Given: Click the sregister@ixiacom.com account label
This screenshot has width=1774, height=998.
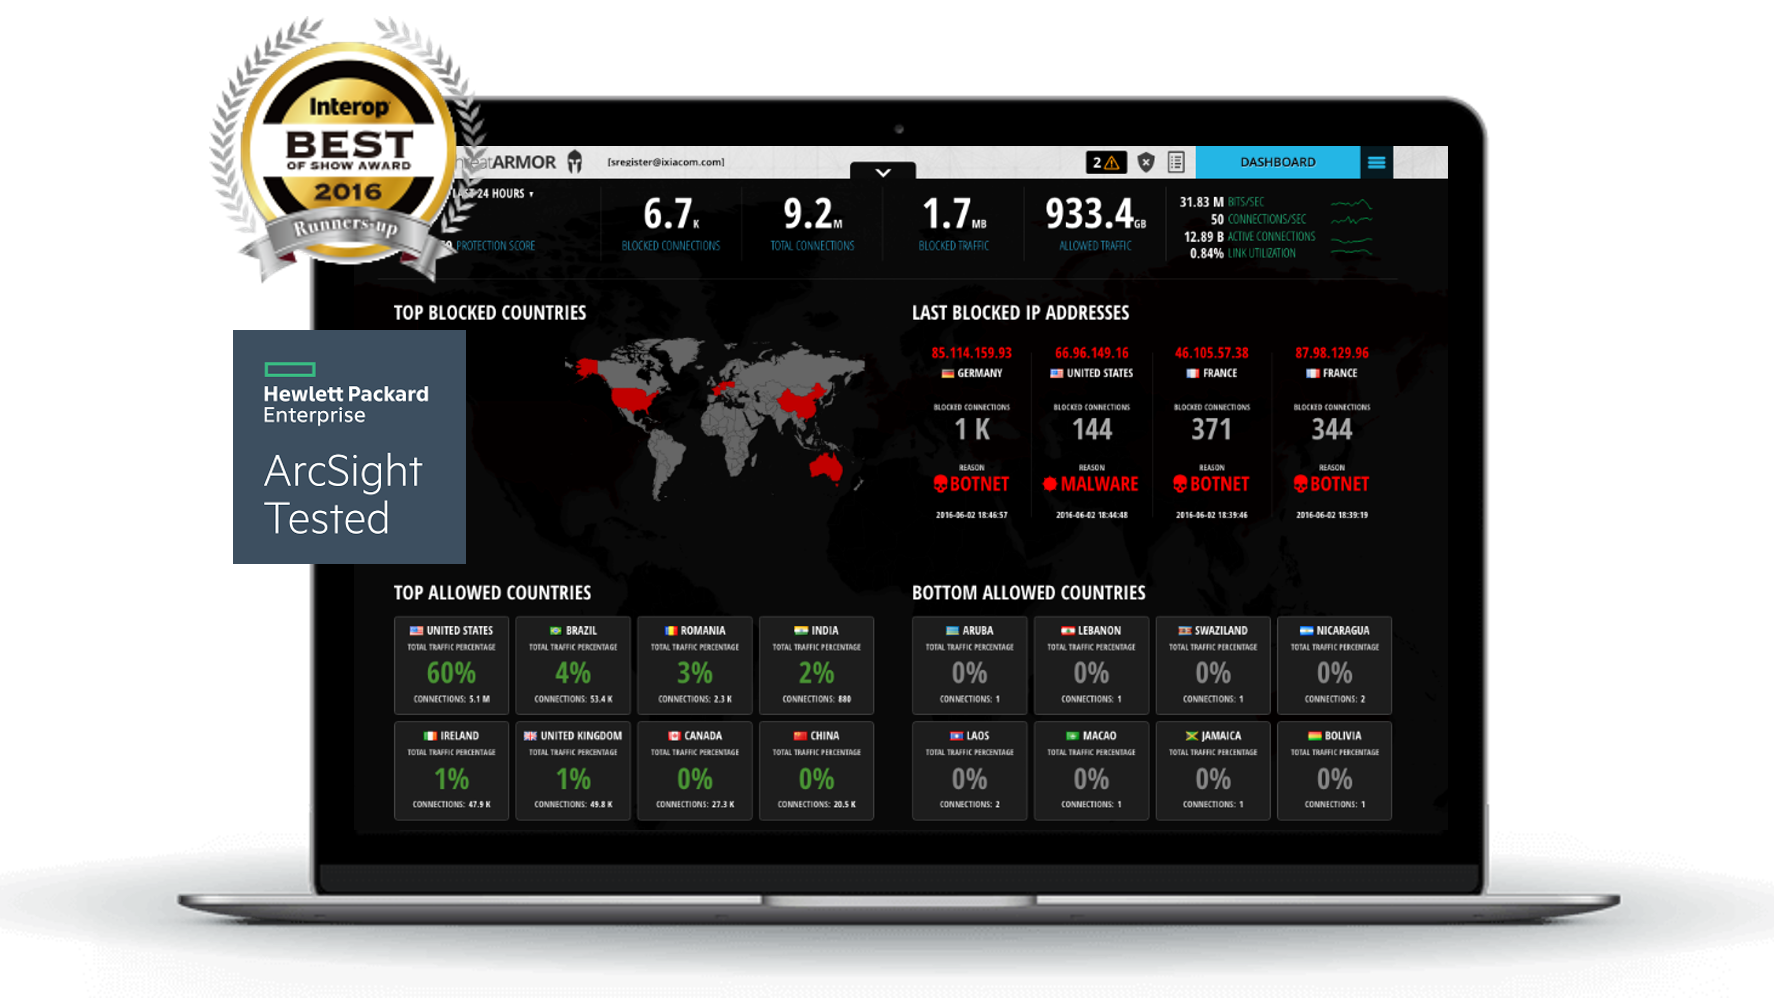Looking at the screenshot, I should pos(666,162).
